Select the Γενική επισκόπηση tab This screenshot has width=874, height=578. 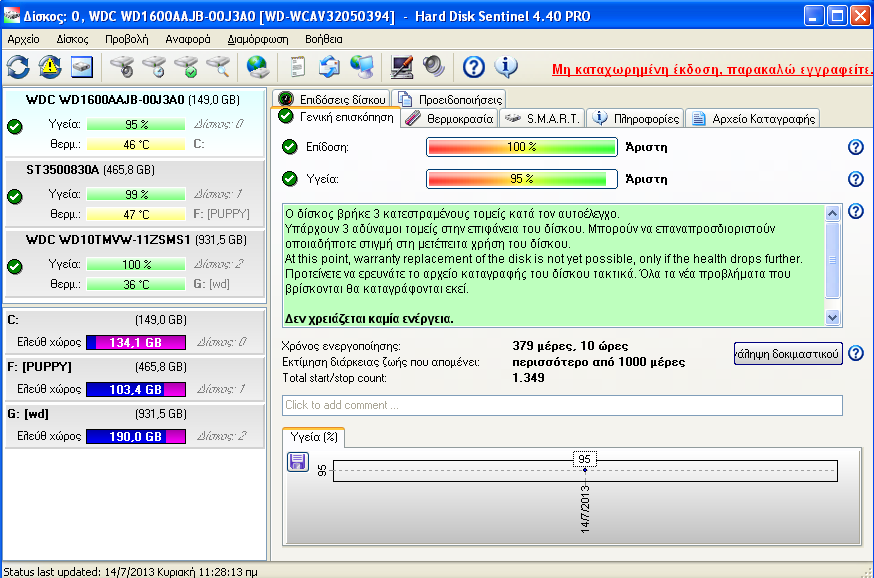tap(337, 117)
